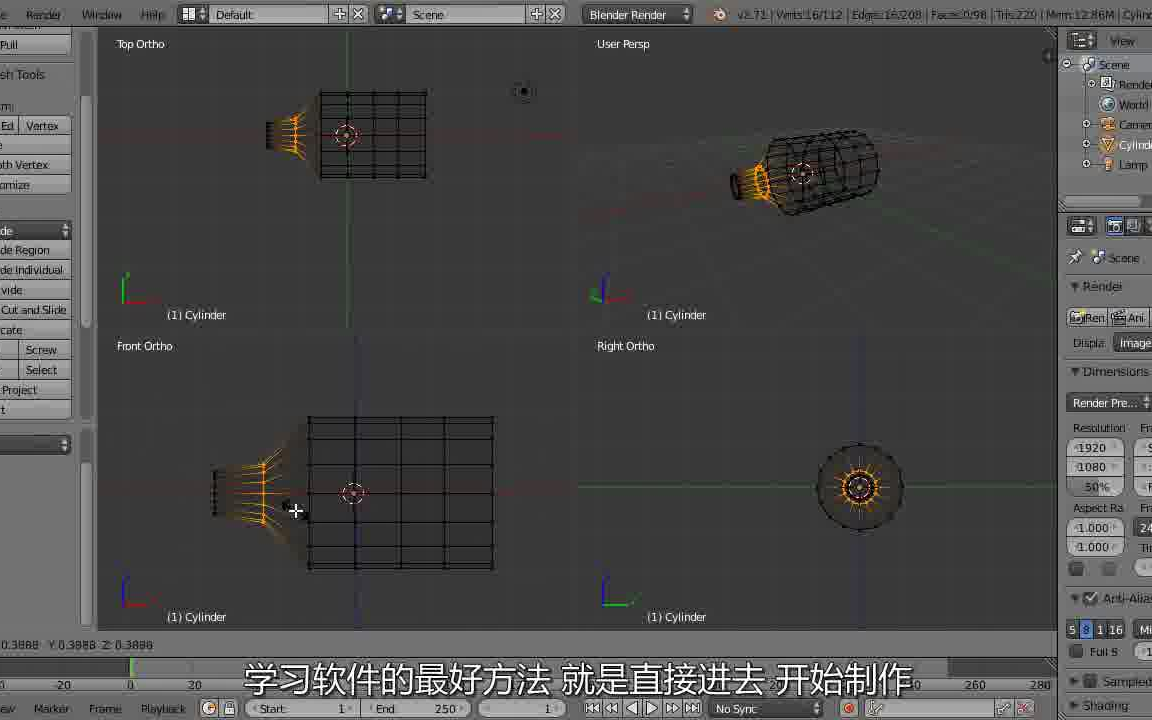This screenshot has width=1152, height=720.
Task: Enable the Anti-Aliasing checkbox
Action: pyautogui.click(x=1090, y=598)
